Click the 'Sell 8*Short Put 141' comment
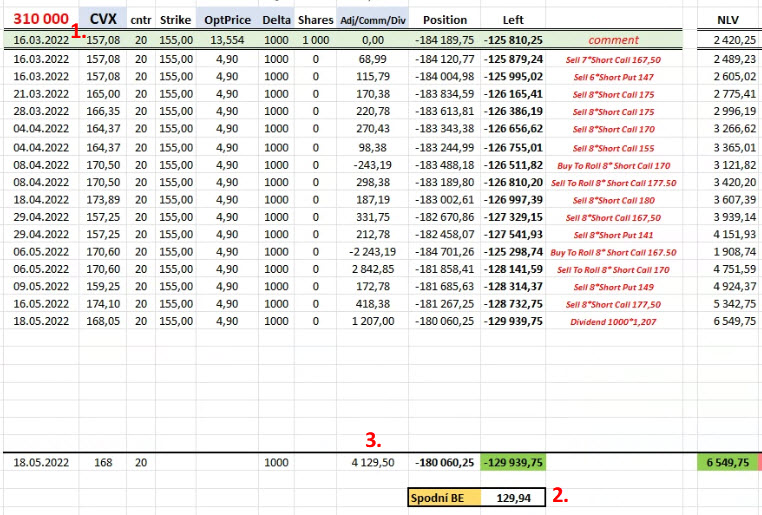The width and height of the screenshot is (762, 515). point(613,234)
